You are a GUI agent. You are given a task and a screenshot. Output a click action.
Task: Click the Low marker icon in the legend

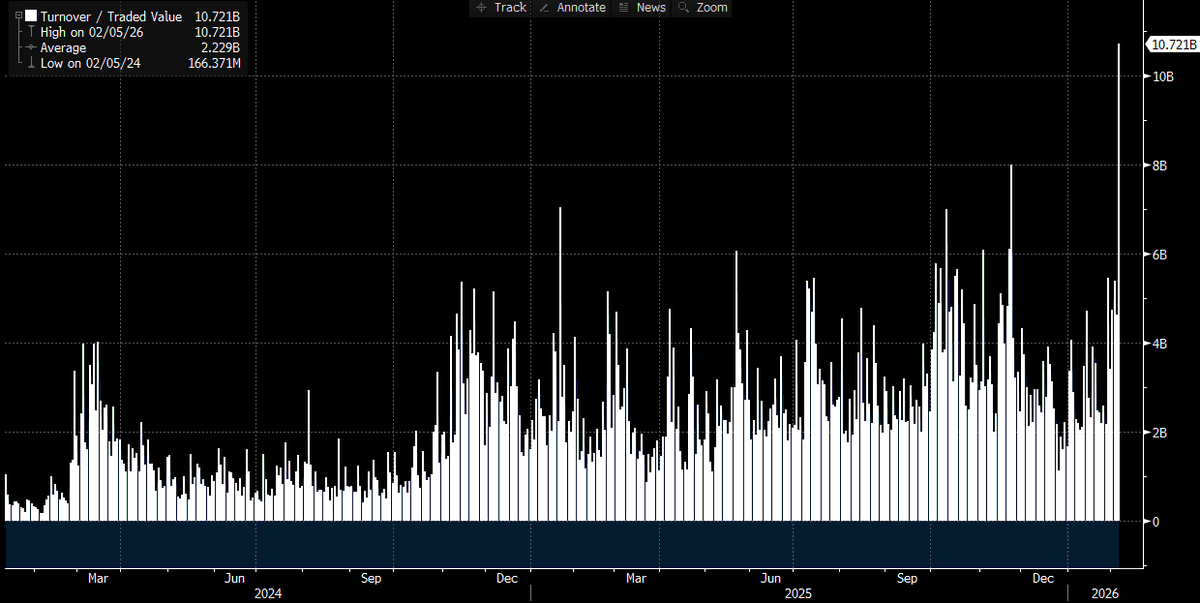coord(31,62)
